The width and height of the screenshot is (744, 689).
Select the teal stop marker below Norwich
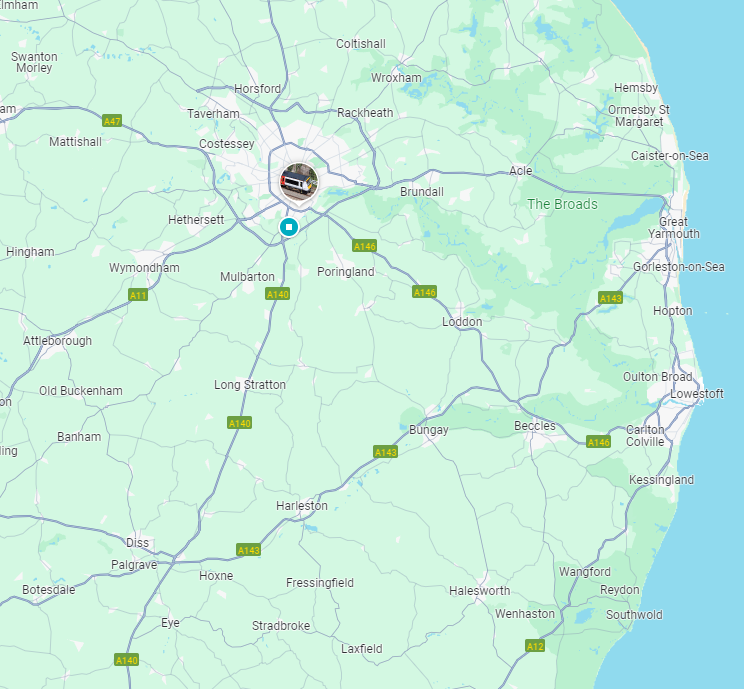point(288,227)
